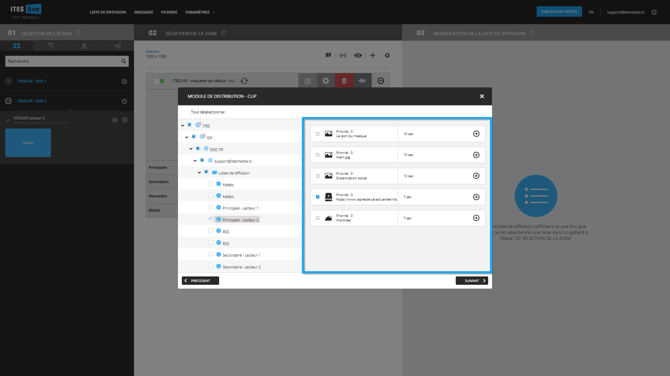Check the Secondaire - Lecteur 2 checkbox
Image resolution: width=670 pixels, height=376 pixels.
(210, 266)
